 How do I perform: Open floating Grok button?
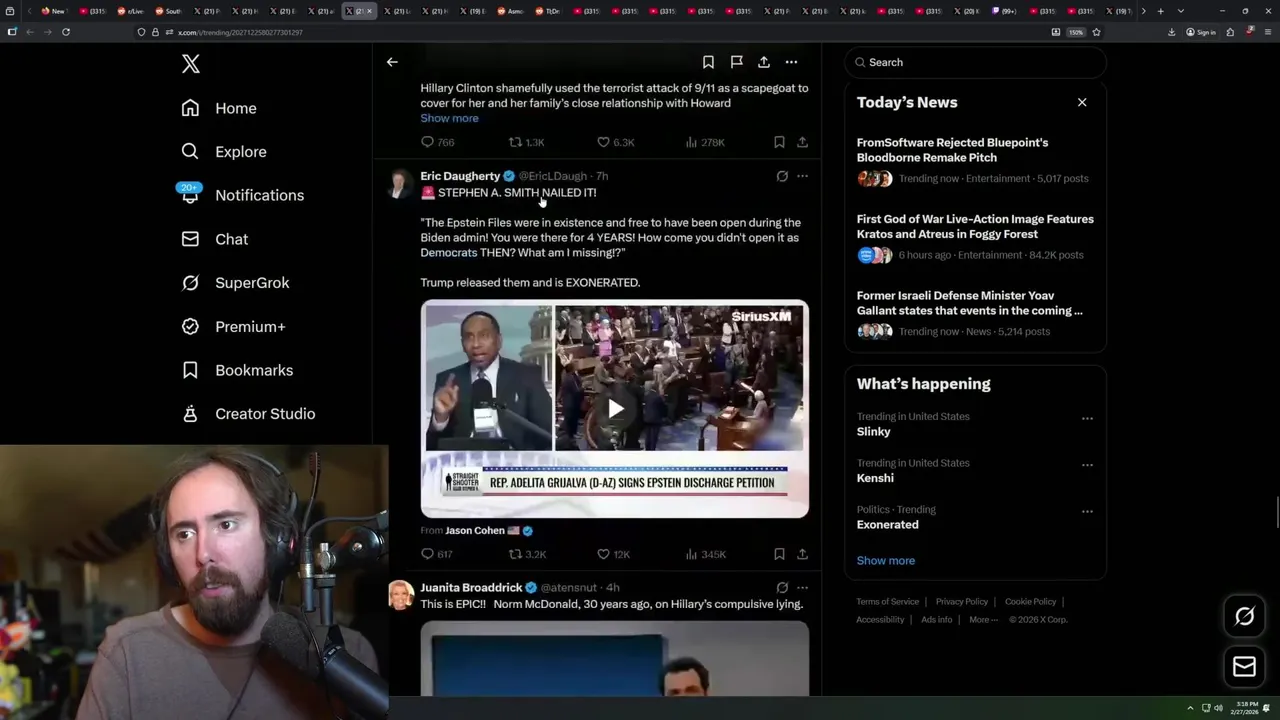point(1244,617)
